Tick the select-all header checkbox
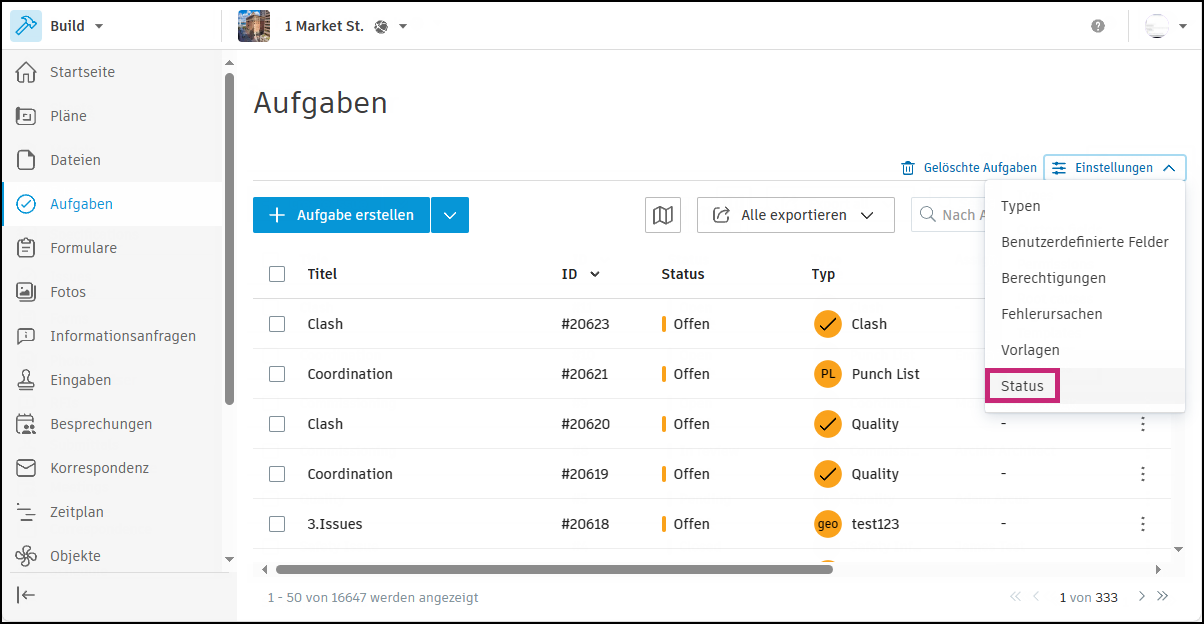The height and width of the screenshot is (624, 1204). click(277, 274)
